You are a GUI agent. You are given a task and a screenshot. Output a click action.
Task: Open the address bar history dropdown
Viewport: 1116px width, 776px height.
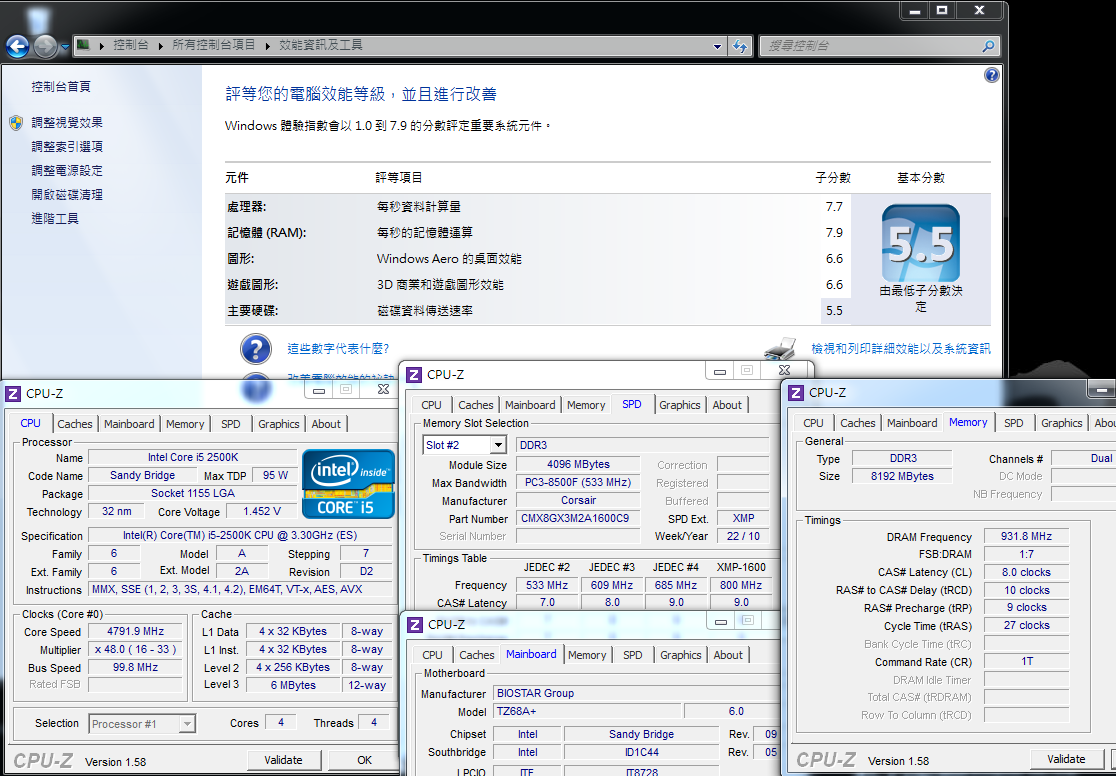717,46
